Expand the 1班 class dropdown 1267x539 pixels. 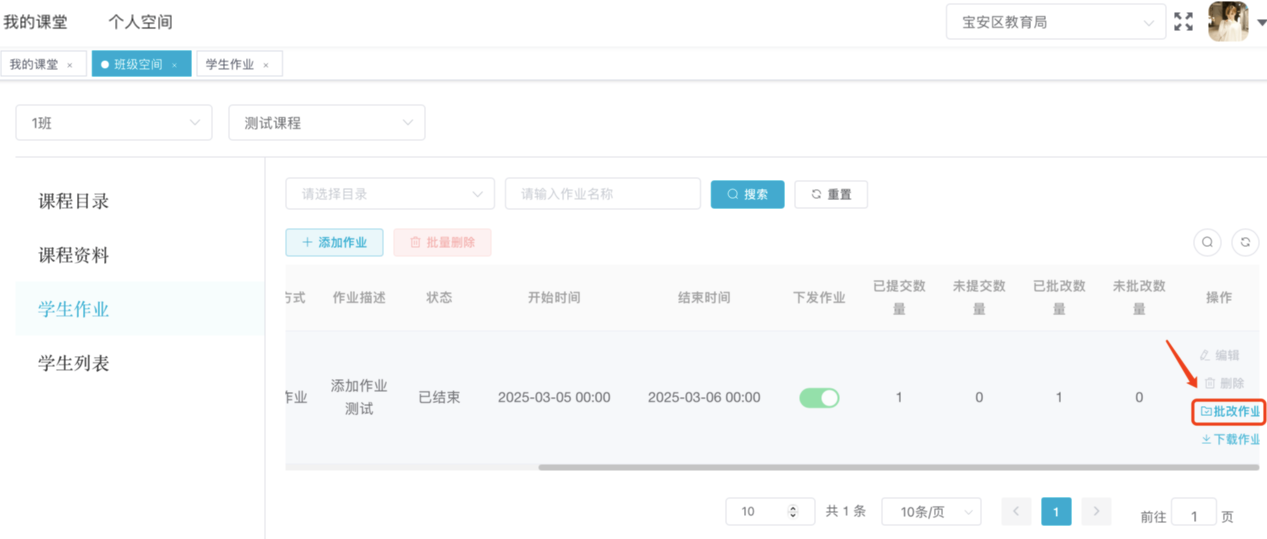pos(113,123)
